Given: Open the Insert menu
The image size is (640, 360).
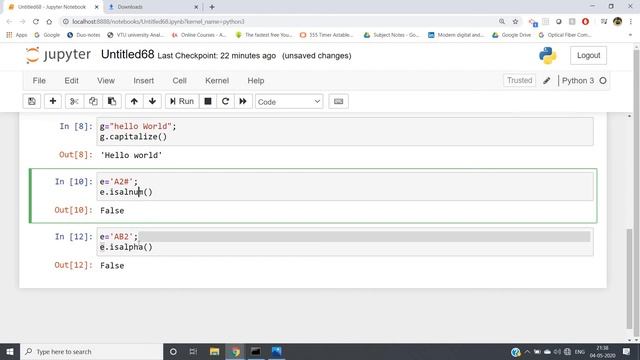Looking at the screenshot, I should [x=144, y=81].
